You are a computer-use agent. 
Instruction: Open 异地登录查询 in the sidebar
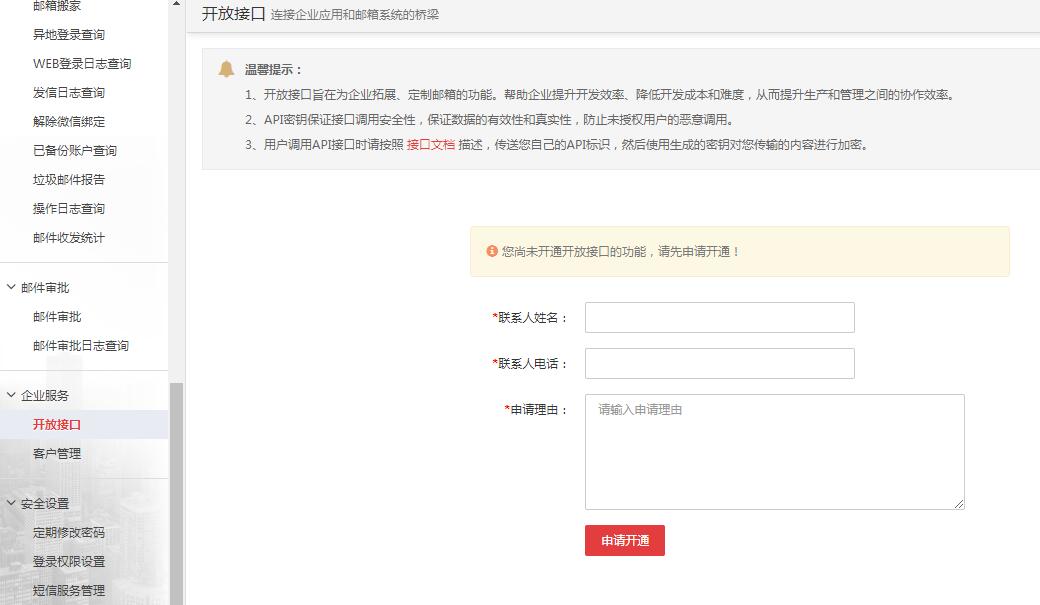(x=69, y=35)
